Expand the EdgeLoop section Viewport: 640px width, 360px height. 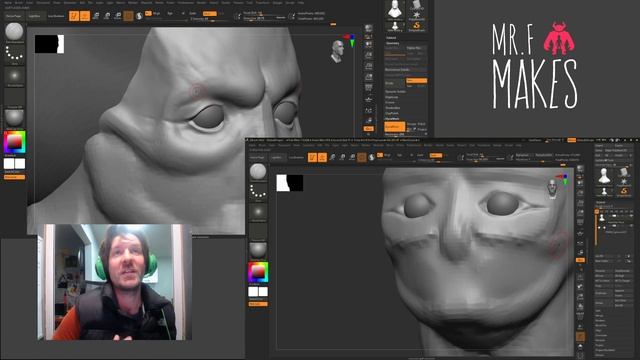(391, 97)
